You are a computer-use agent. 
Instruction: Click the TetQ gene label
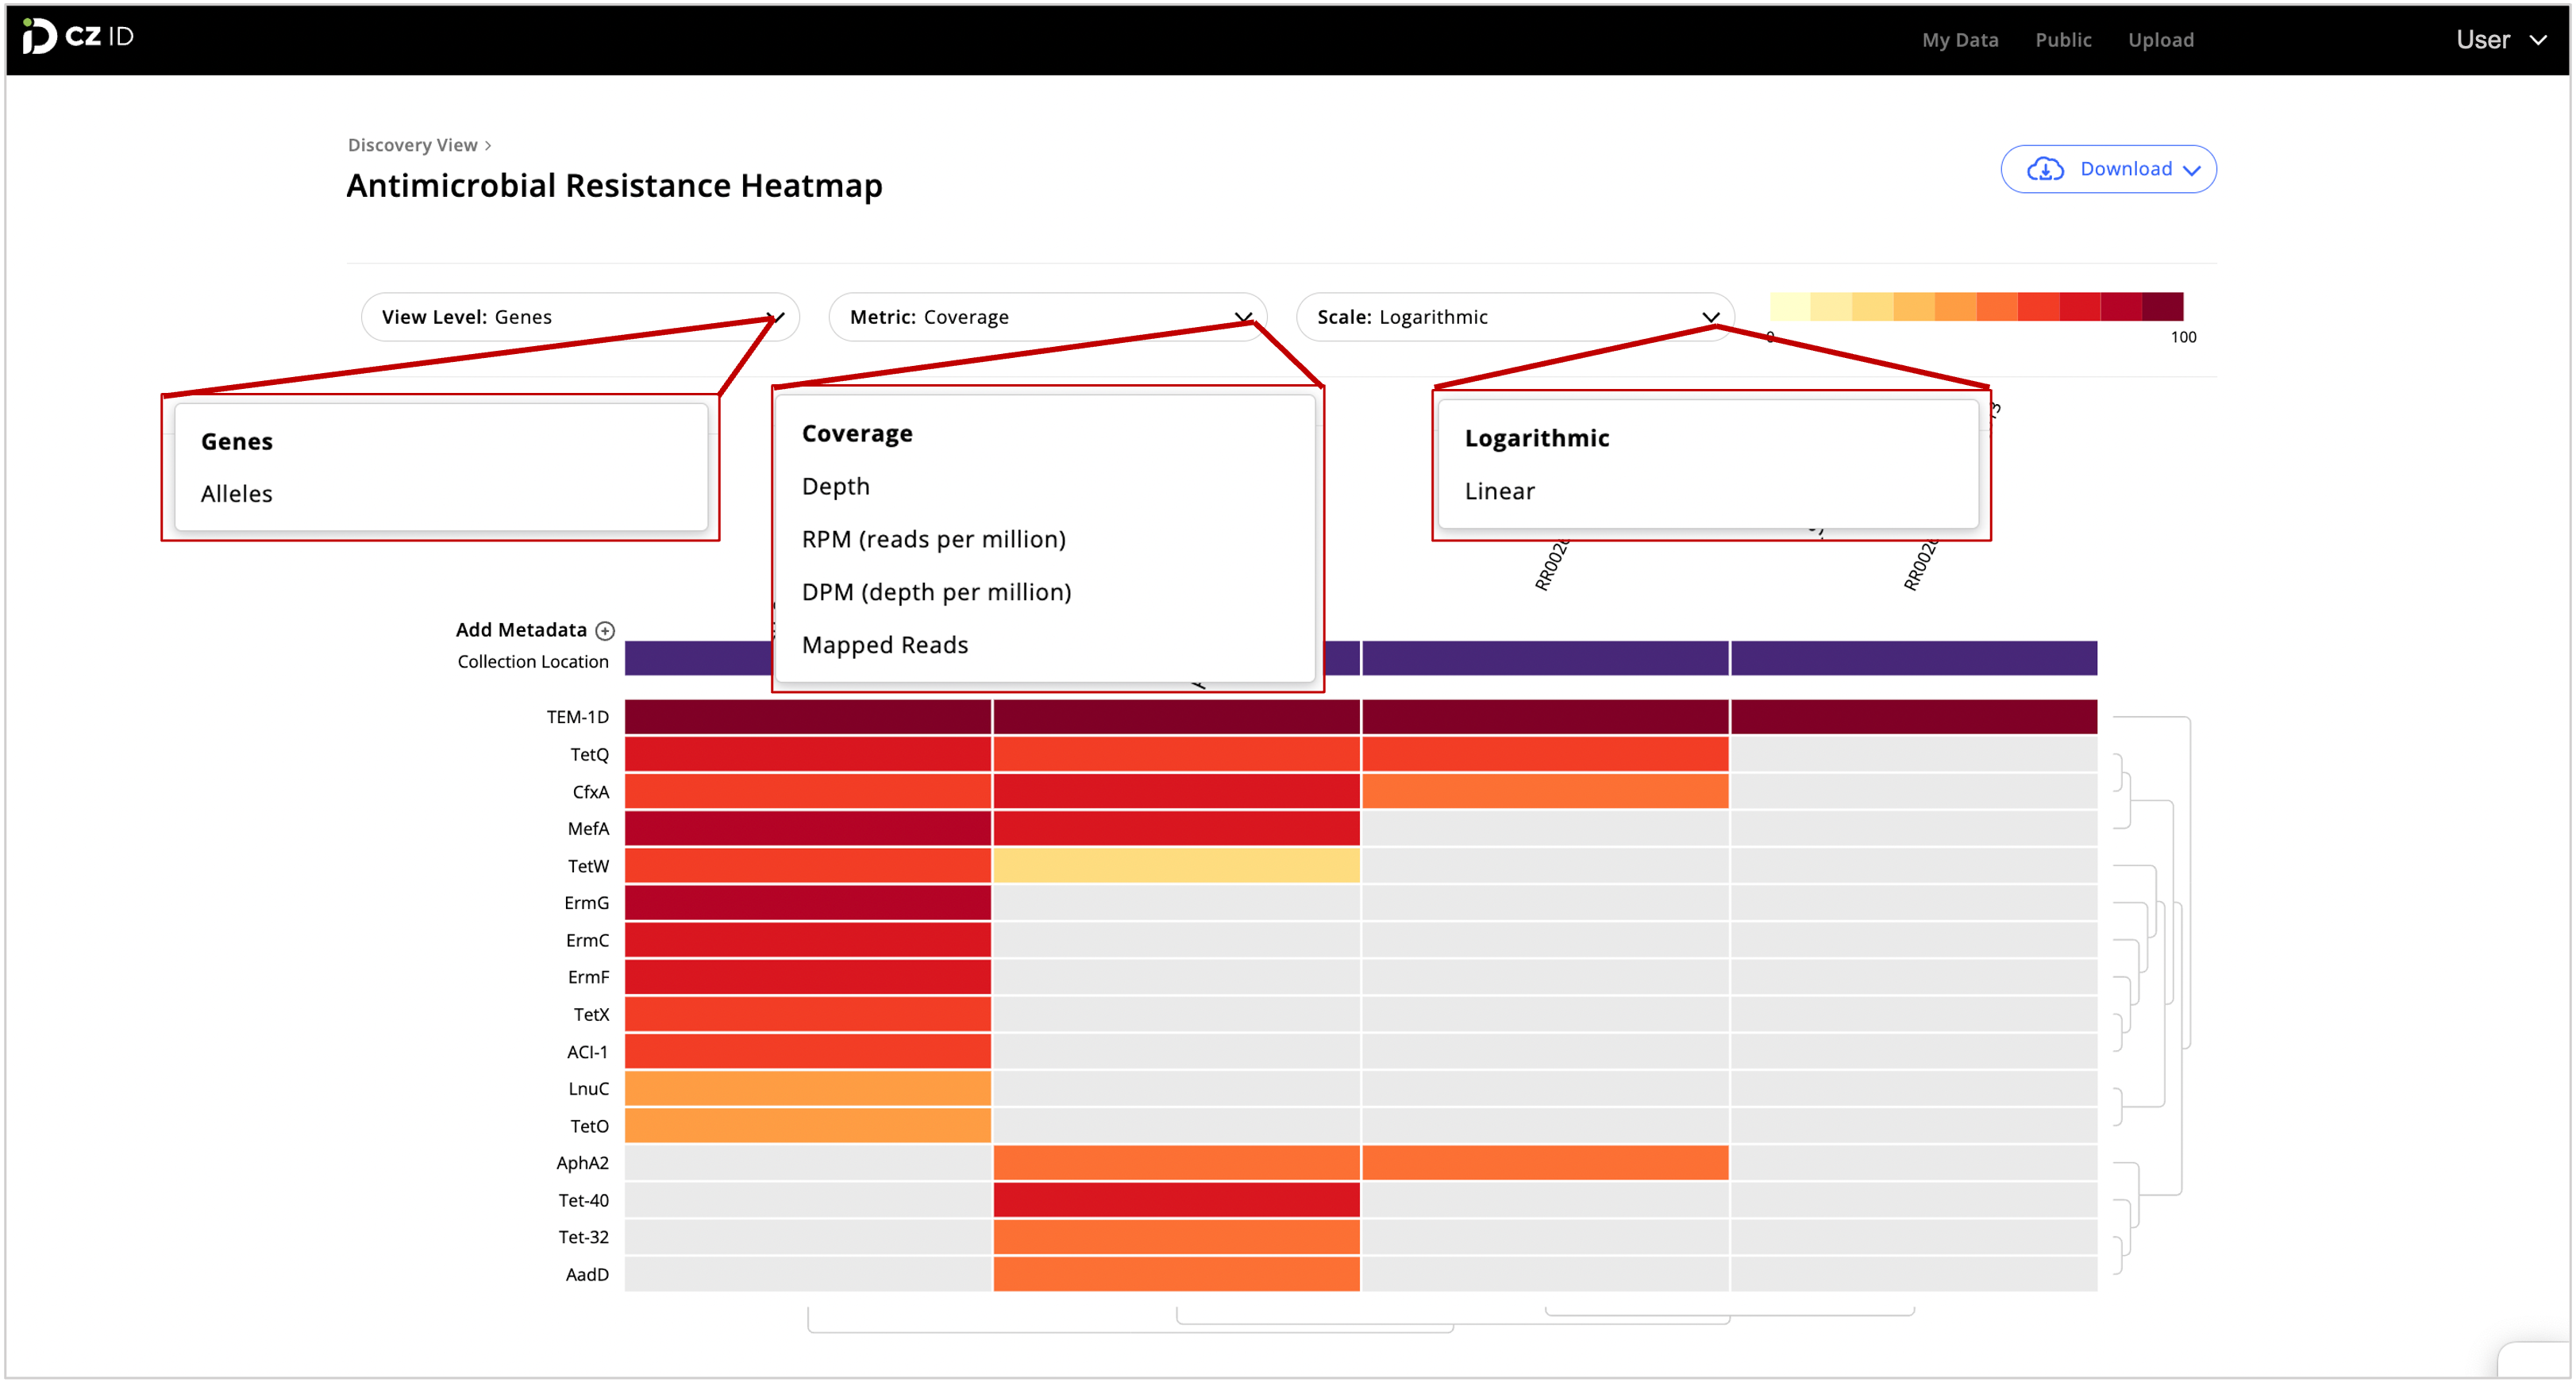pos(589,755)
